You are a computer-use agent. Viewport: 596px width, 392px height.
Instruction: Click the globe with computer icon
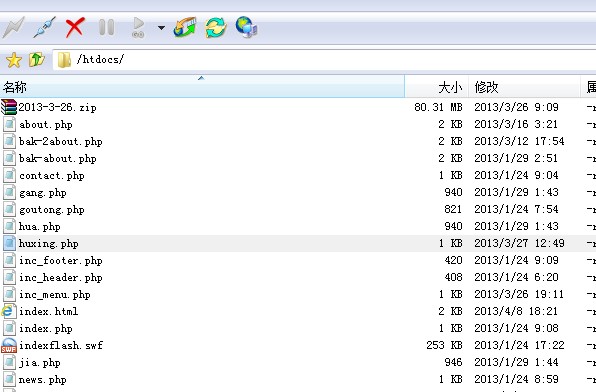point(246,27)
